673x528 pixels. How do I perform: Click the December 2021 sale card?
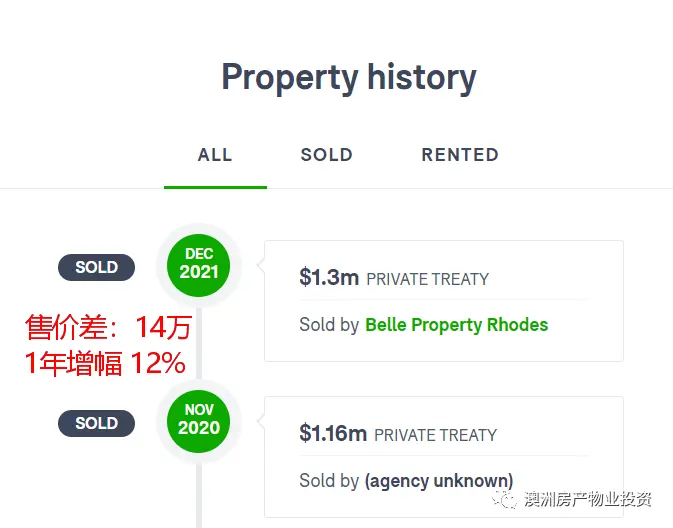point(444,301)
